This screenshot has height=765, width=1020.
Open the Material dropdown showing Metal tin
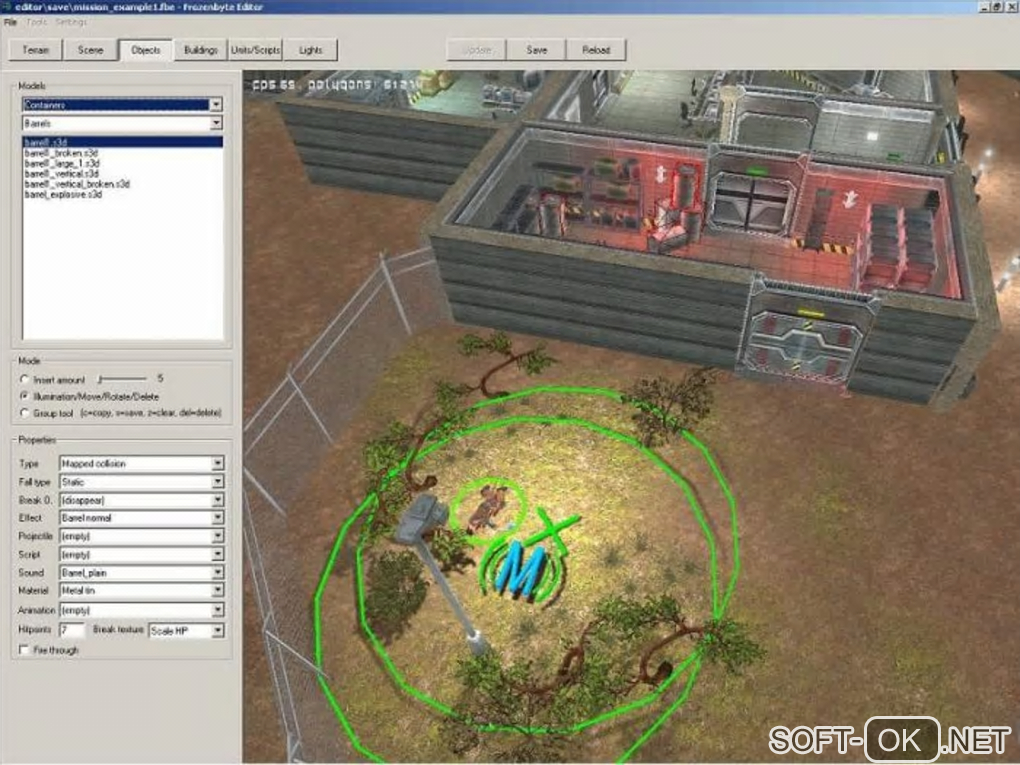(142, 591)
